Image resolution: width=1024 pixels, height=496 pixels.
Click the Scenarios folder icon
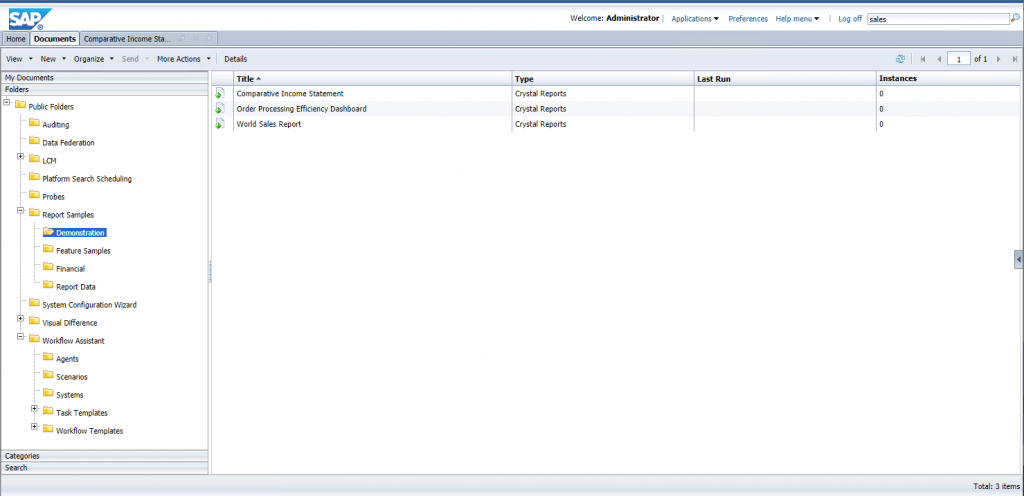coord(48,376)
